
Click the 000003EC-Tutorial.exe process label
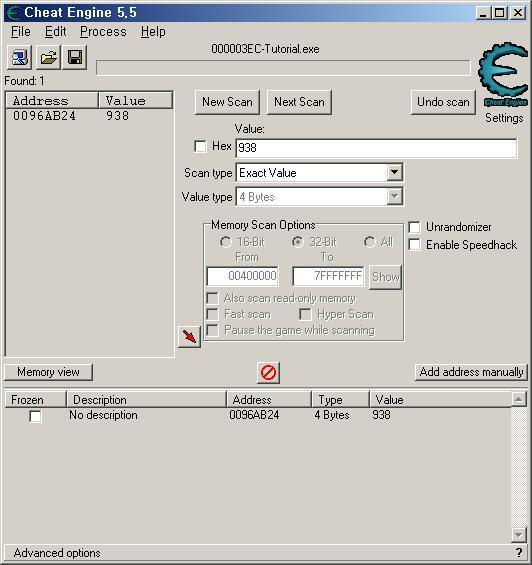click(x=265, y=49)
